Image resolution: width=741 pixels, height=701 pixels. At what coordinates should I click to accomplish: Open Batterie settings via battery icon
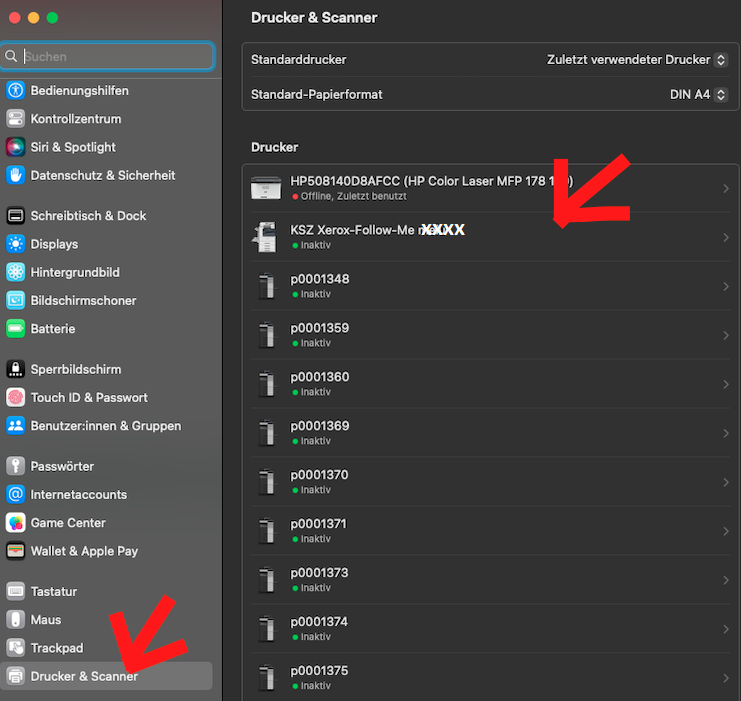coord(15,329)
